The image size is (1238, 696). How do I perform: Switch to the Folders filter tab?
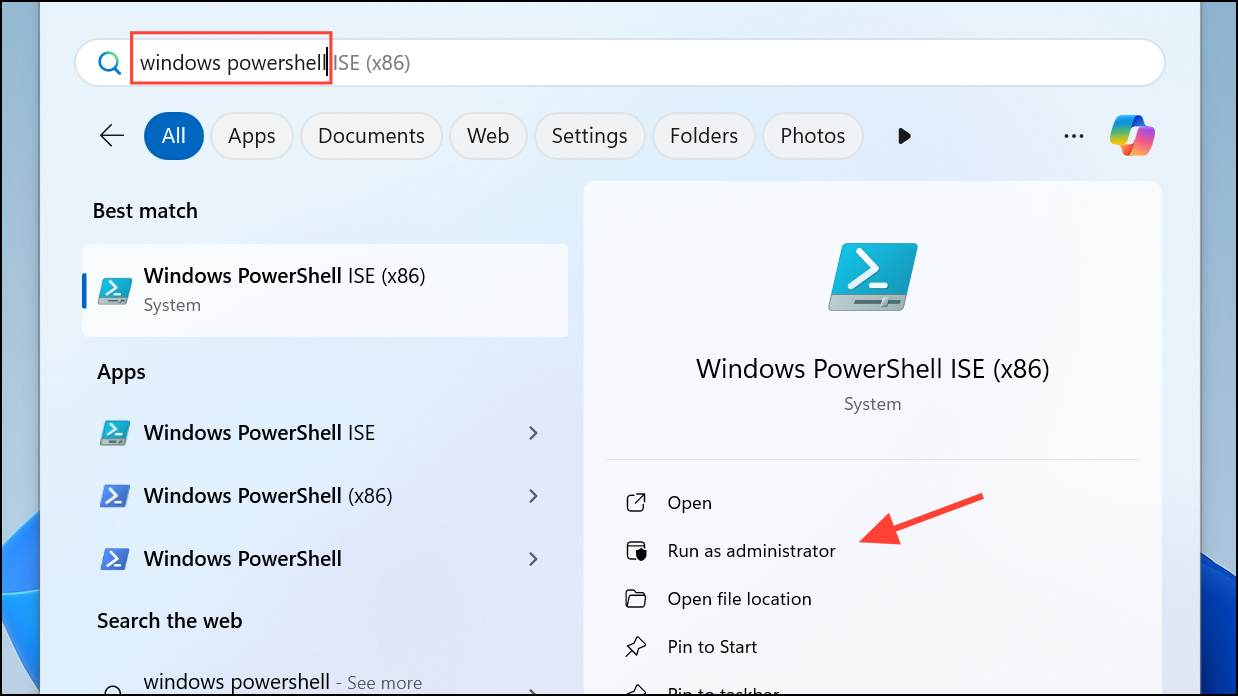(x=704, y=136)
